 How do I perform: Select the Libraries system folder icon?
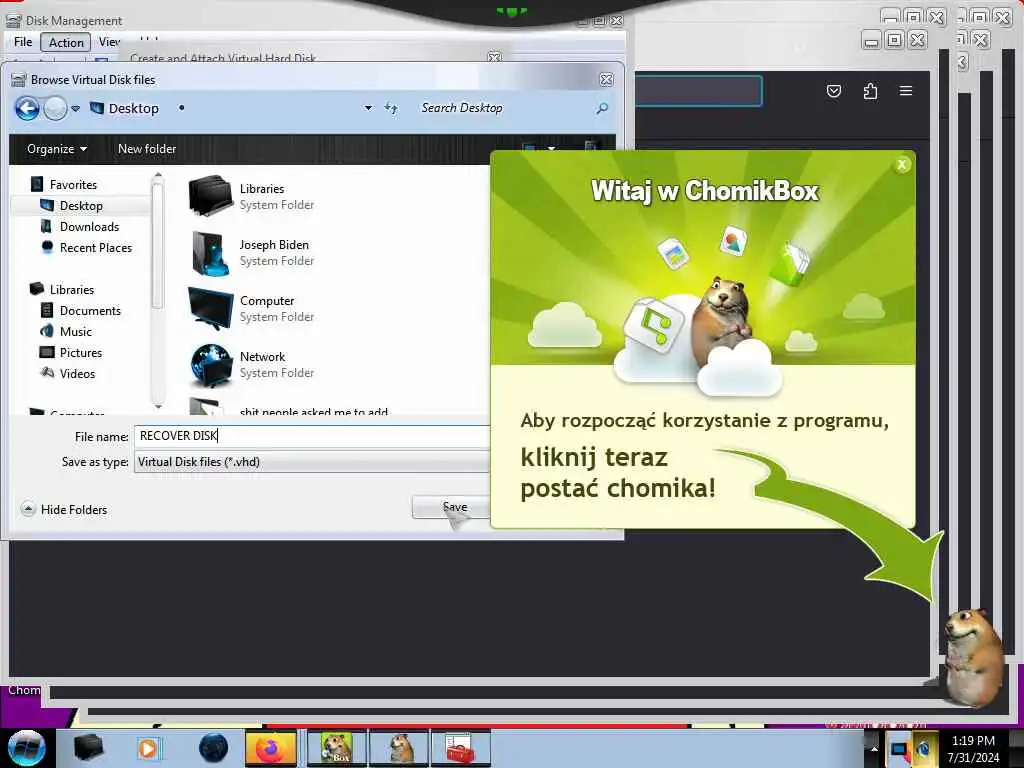[210, 195]
